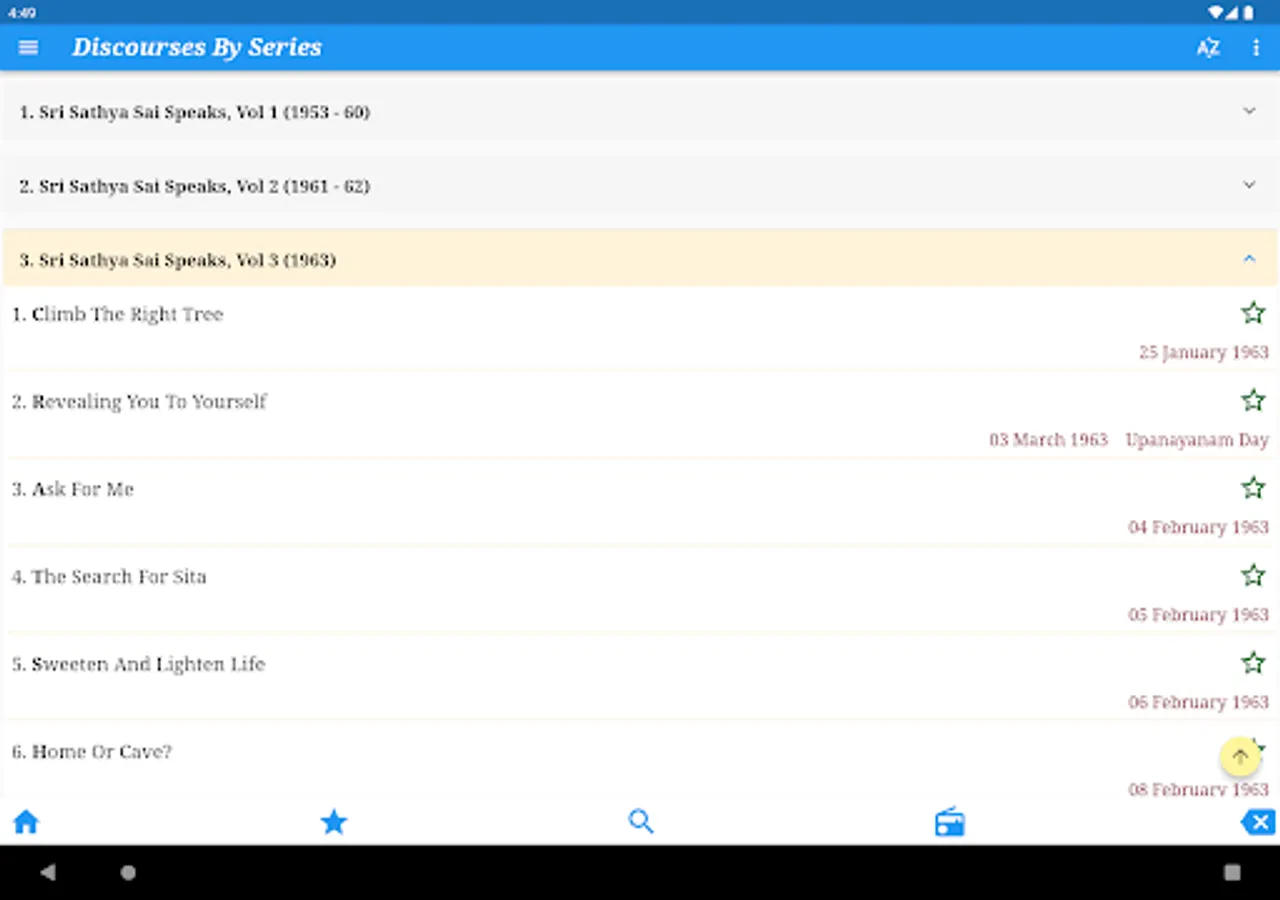Tap the date '06 February 1963'
The image size is (1280, 900).
[x=1199, y=702]
